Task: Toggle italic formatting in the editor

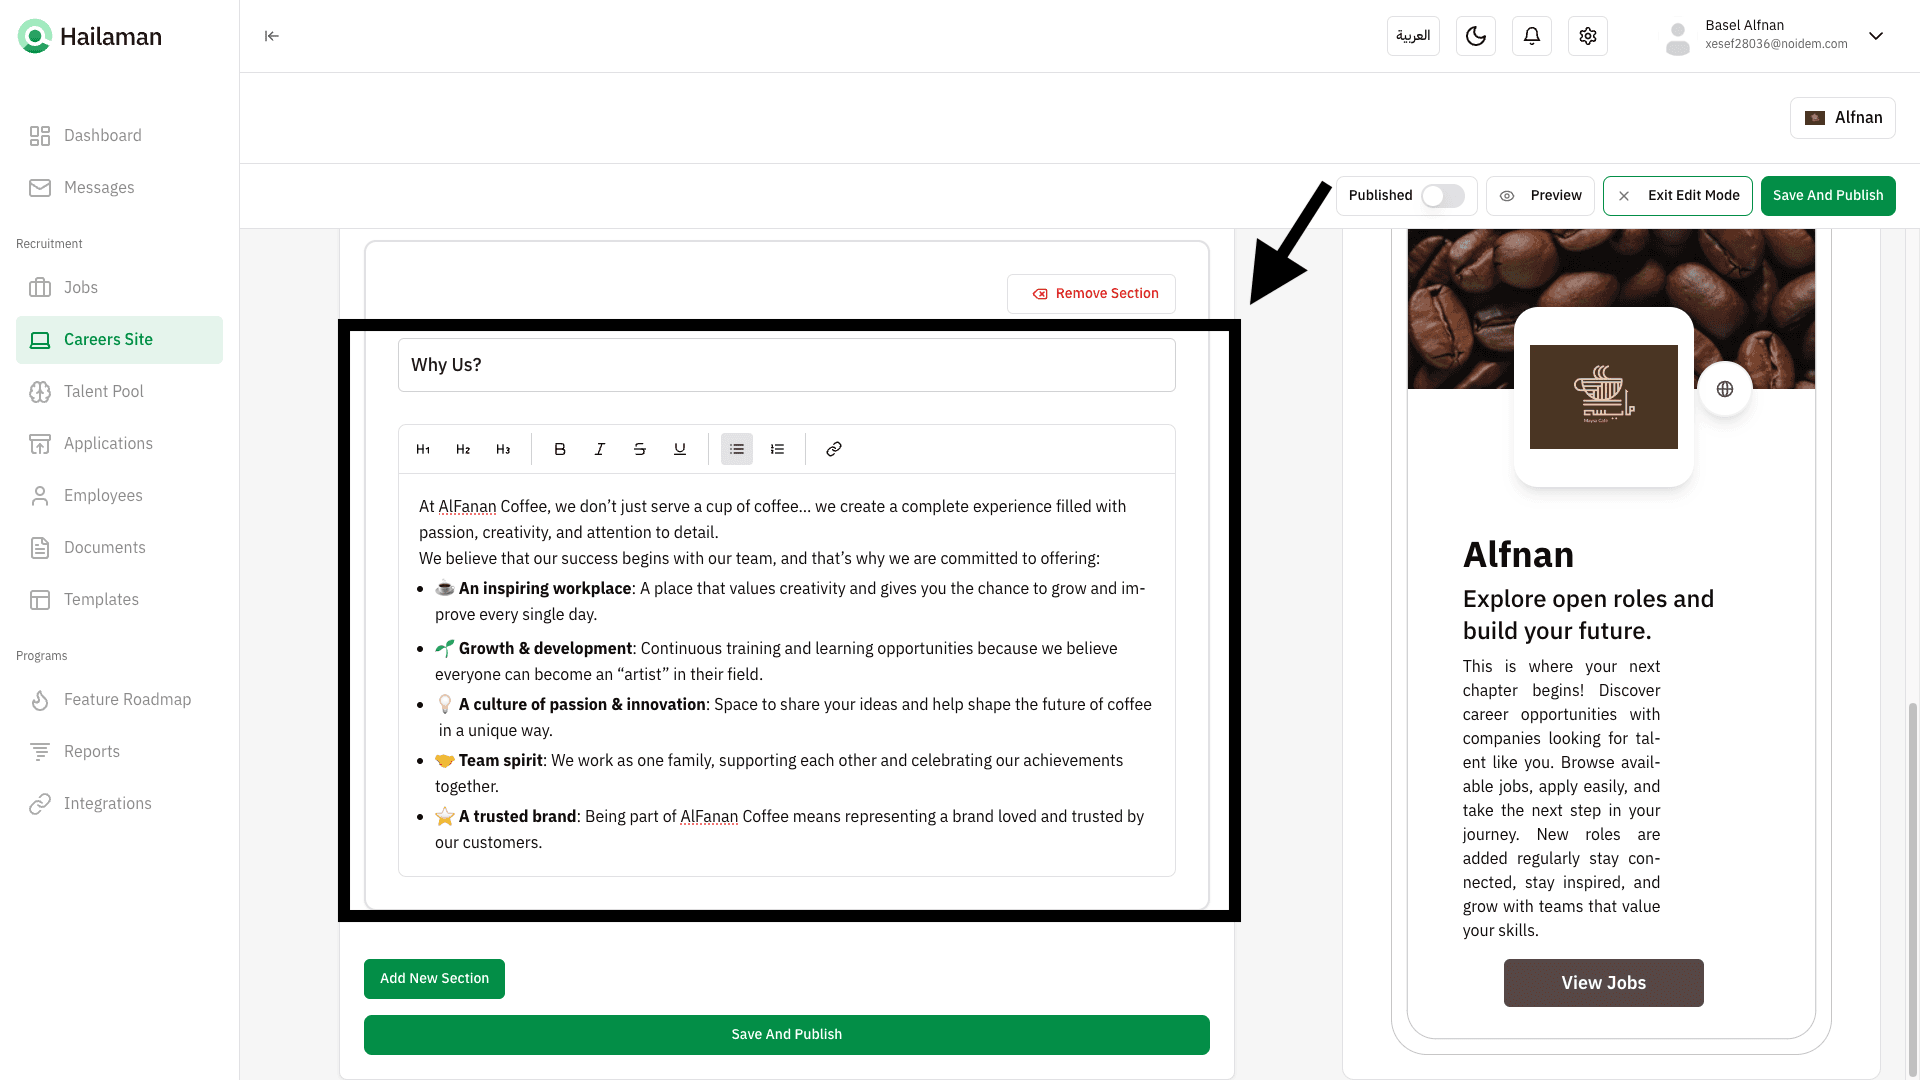Action: point(600,449)
